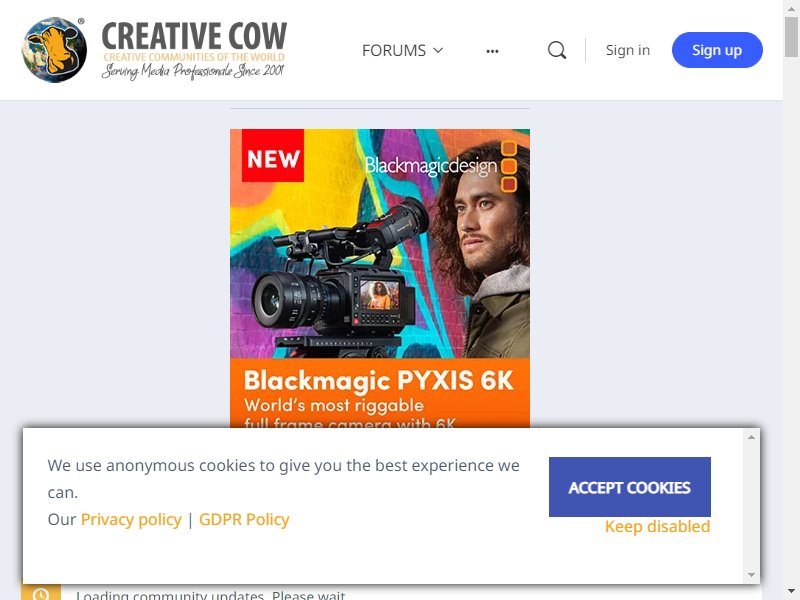Open the three-dots more menu
800x600 pixels.
pos(492,51)
